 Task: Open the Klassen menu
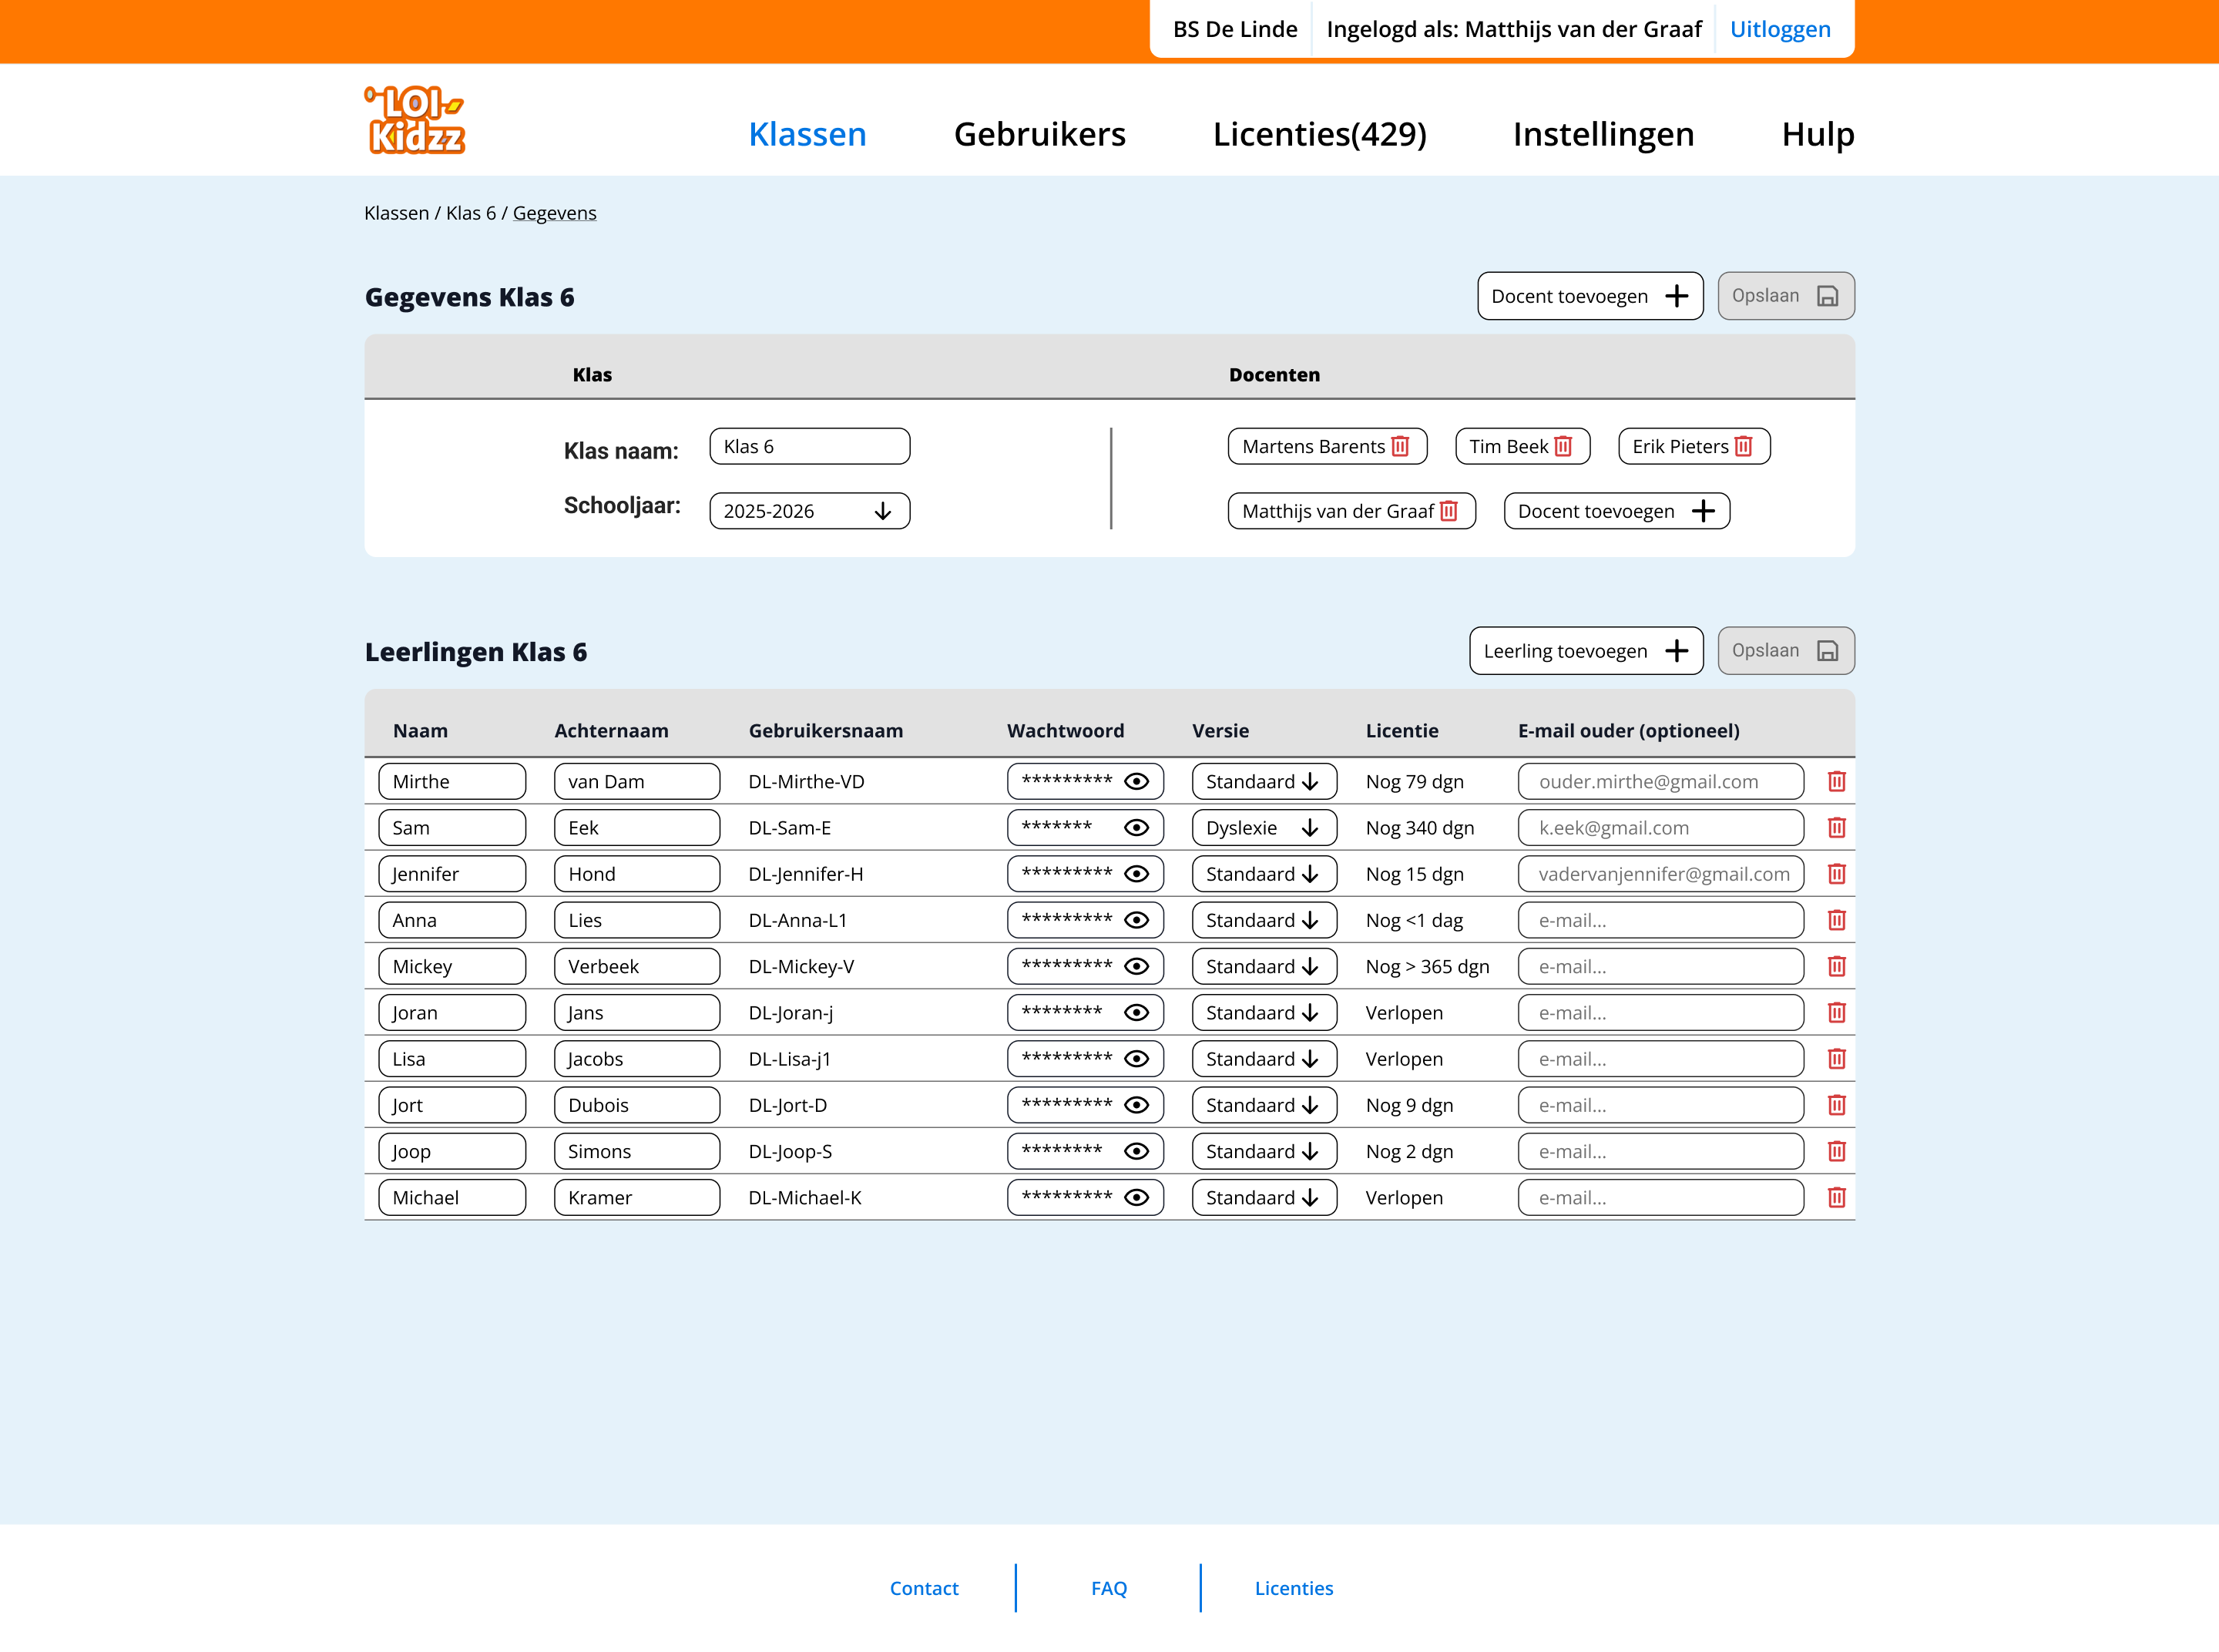click(x=807, y=134)
